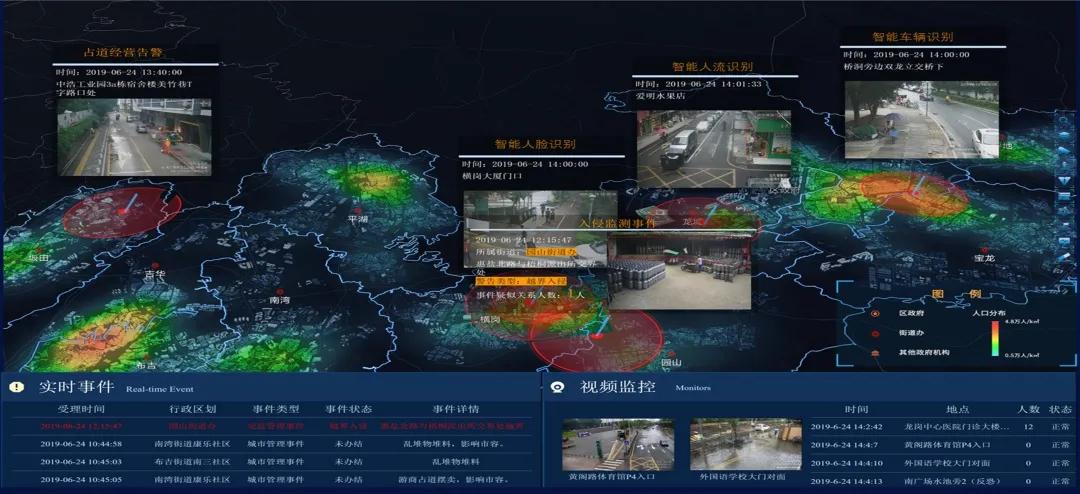Open the 智能人流识别 camera image
This screenshot has width=1080, height=494.
(x=713, y=148)
